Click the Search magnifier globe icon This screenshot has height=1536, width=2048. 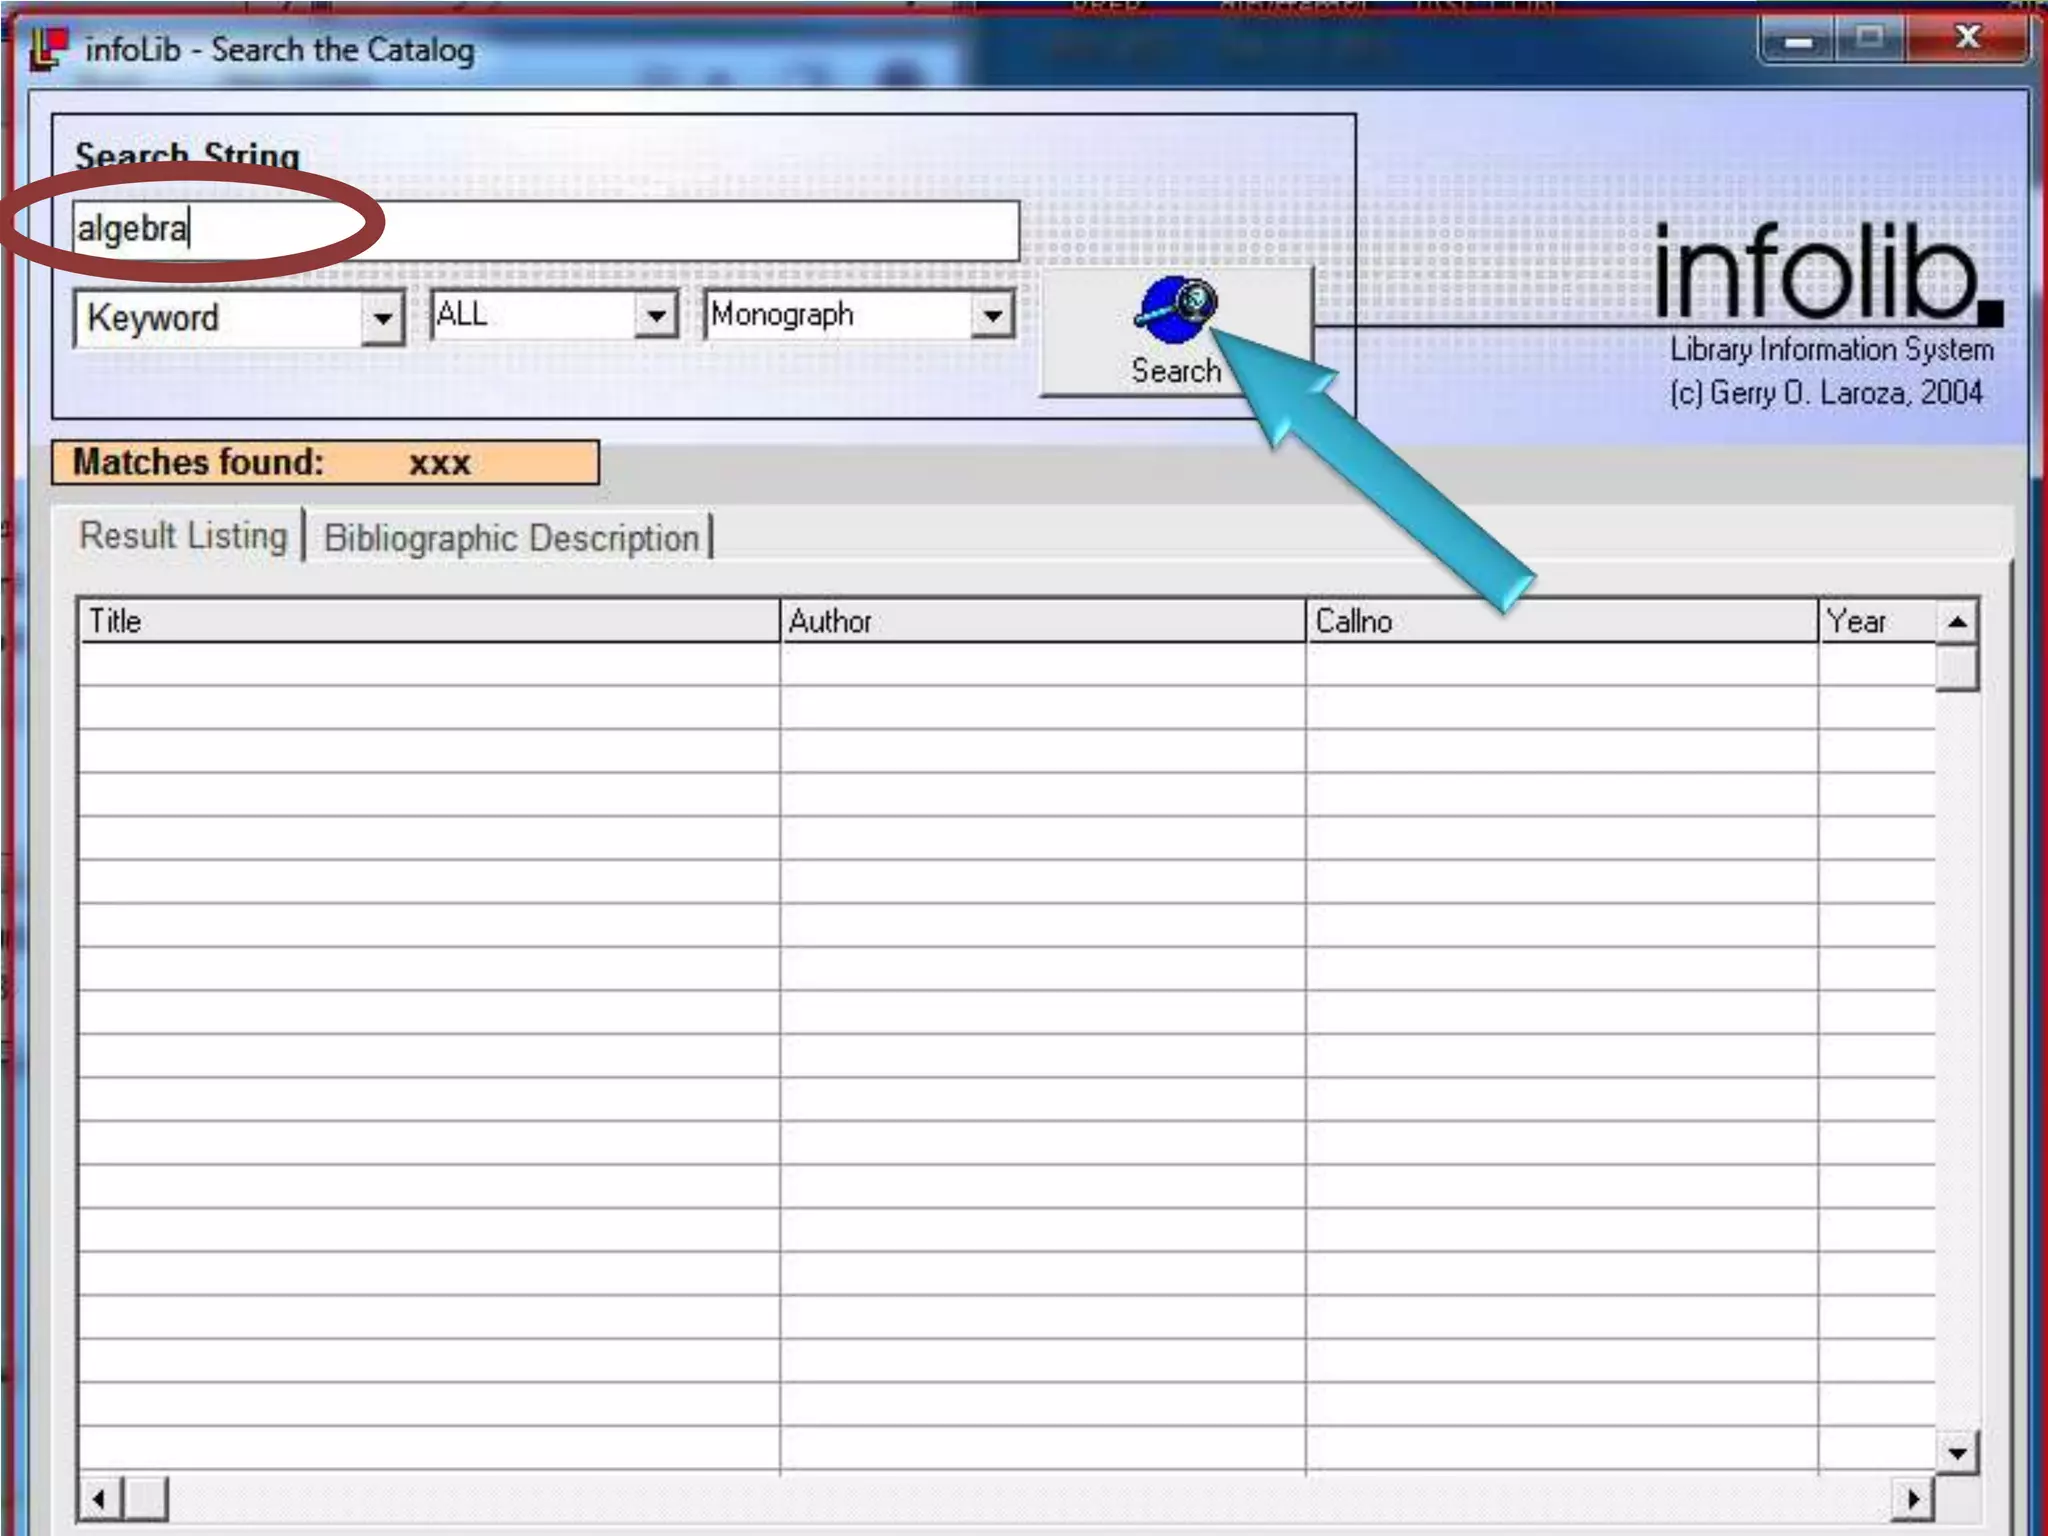tap(1176, 308)
